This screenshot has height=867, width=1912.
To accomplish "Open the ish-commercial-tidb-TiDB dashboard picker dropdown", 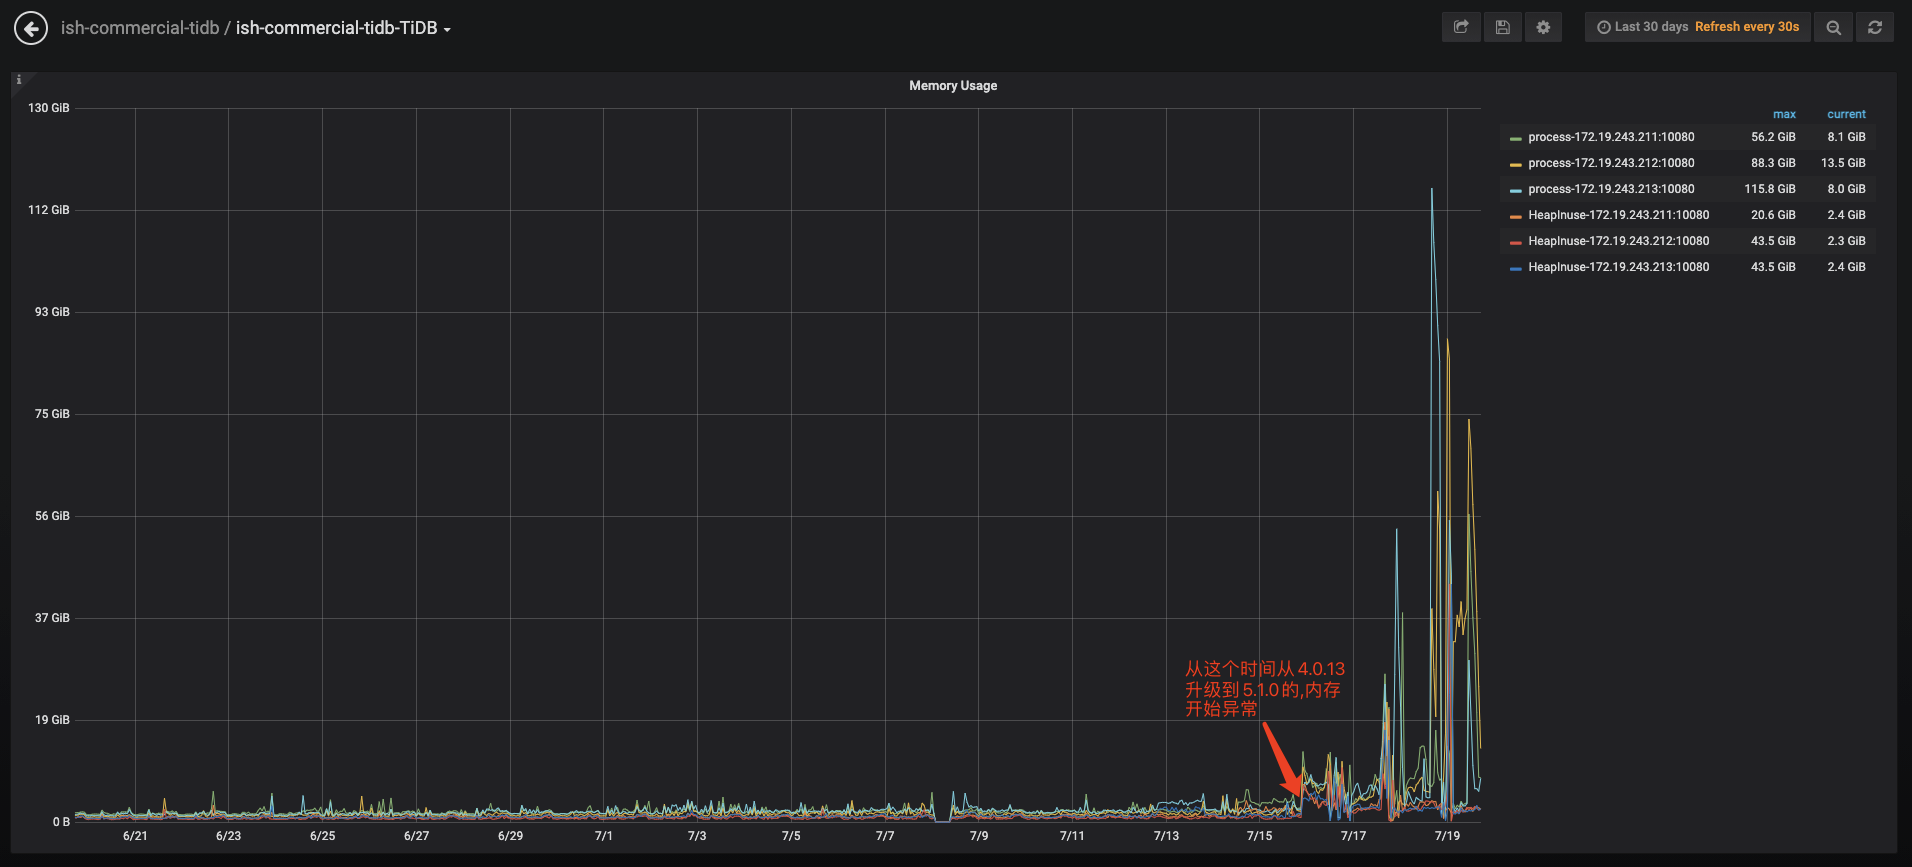I will [x=343, y=28].
